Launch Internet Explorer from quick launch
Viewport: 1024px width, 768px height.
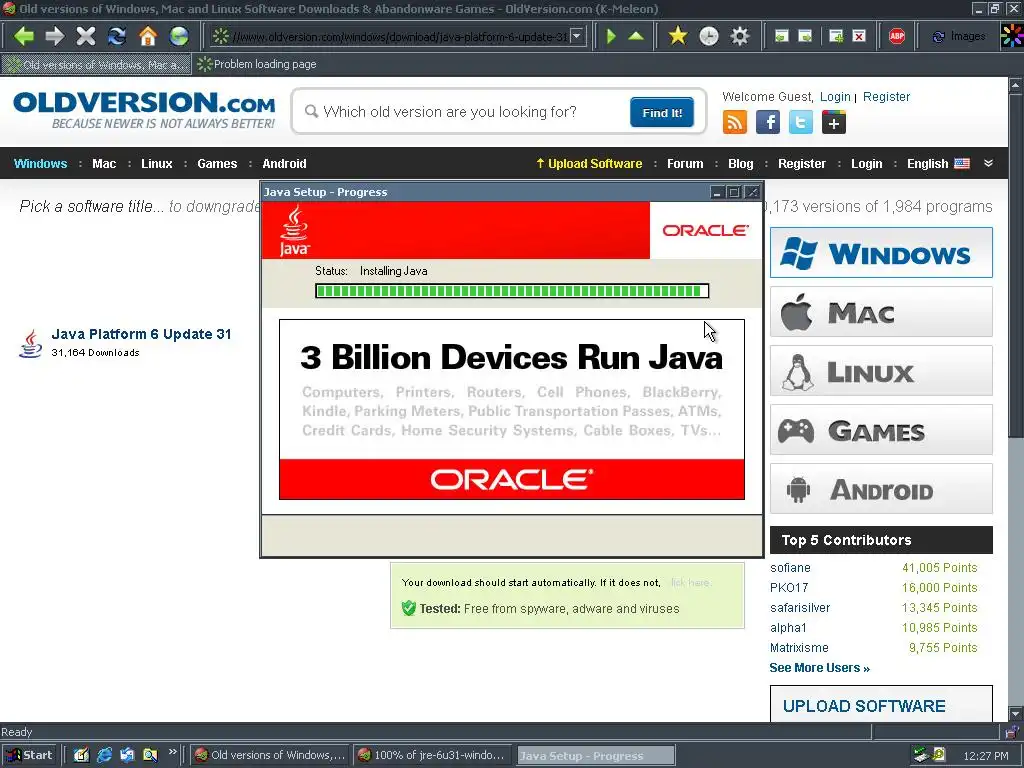[x=104, y=755]
